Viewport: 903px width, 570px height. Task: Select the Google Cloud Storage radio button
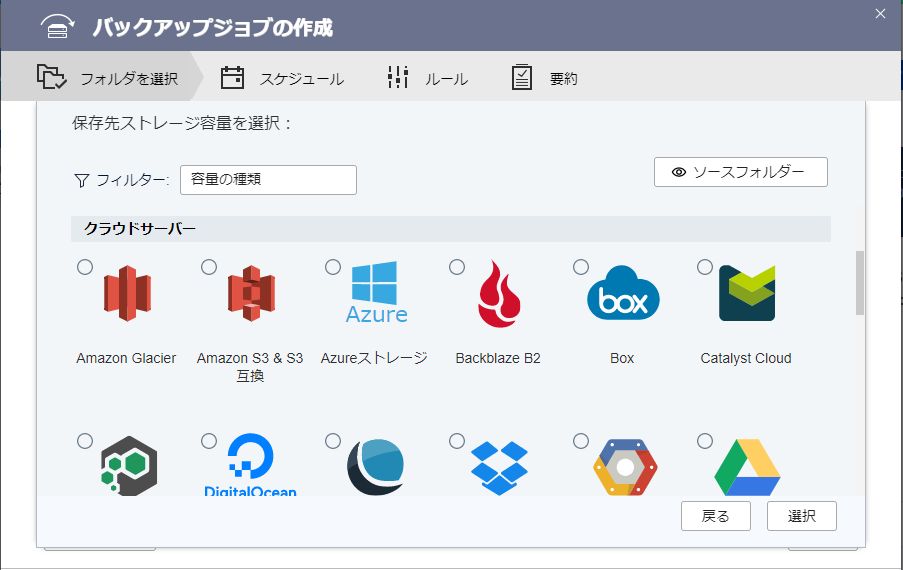[581, 441]
